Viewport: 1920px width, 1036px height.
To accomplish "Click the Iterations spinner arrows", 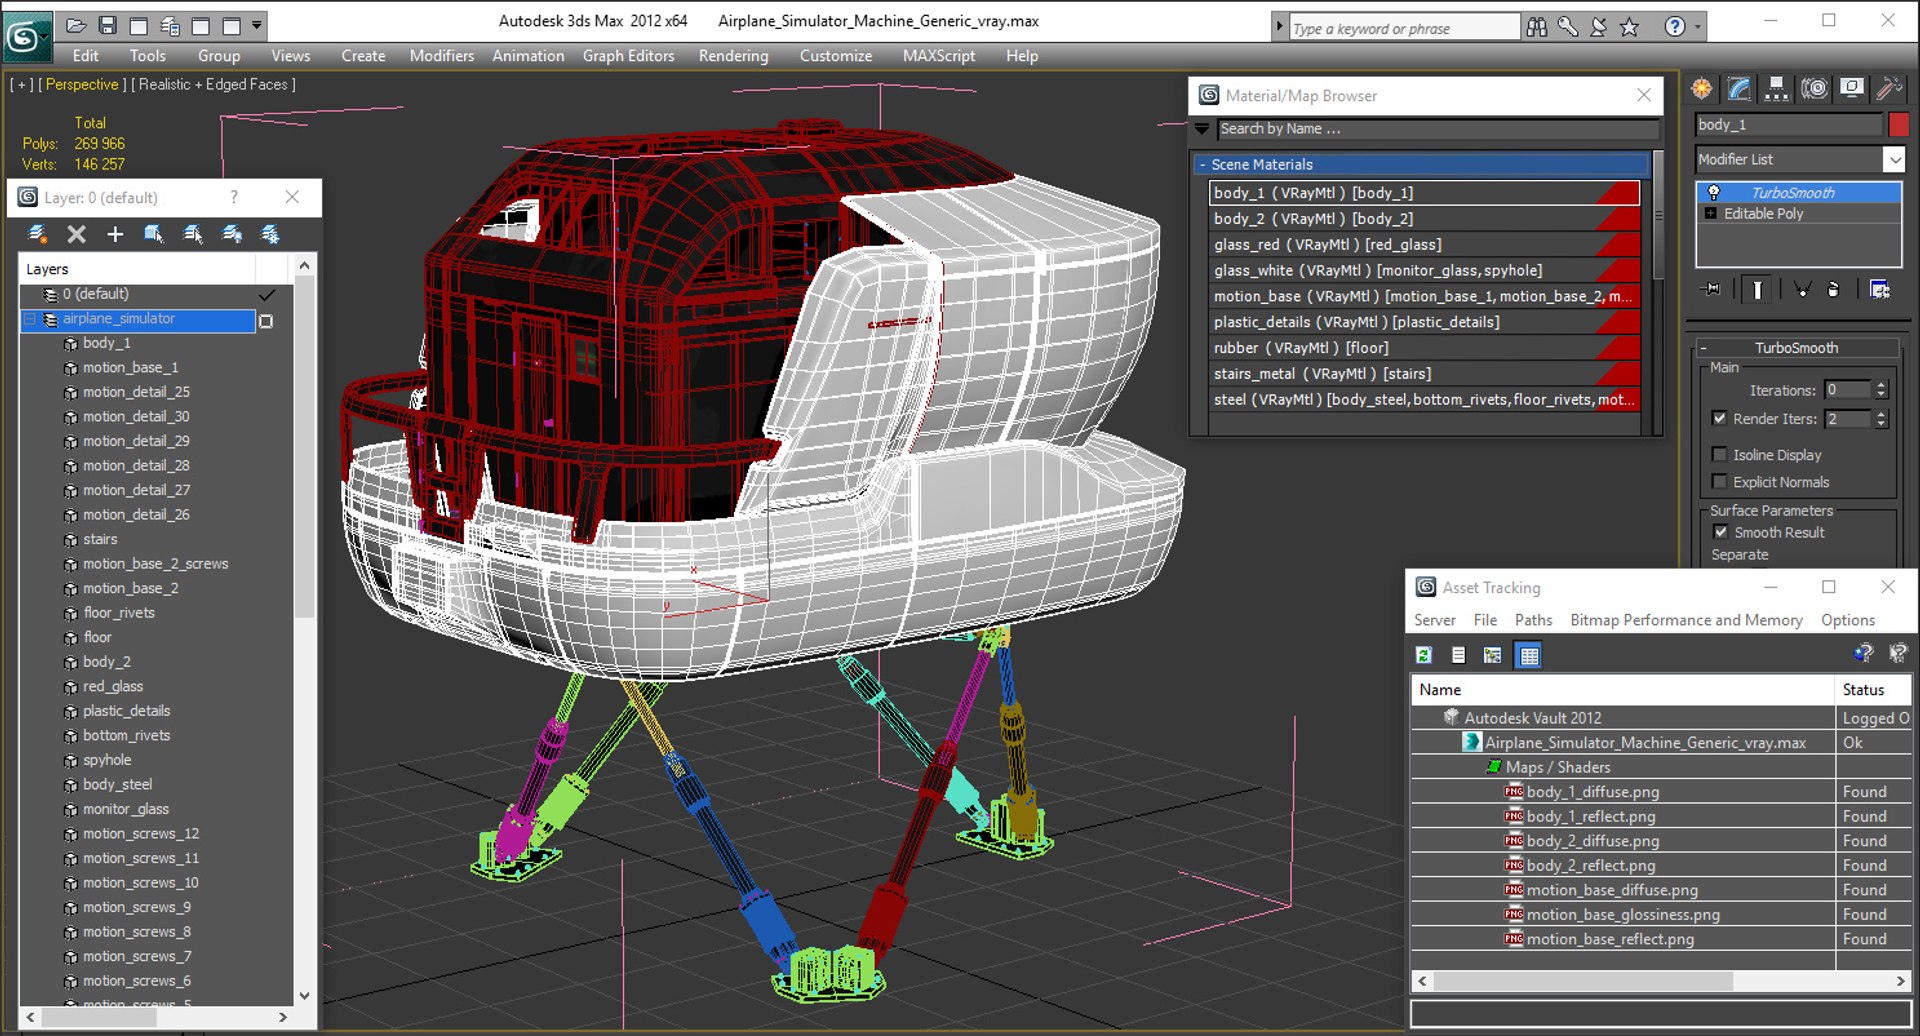I will point(1881,390).
